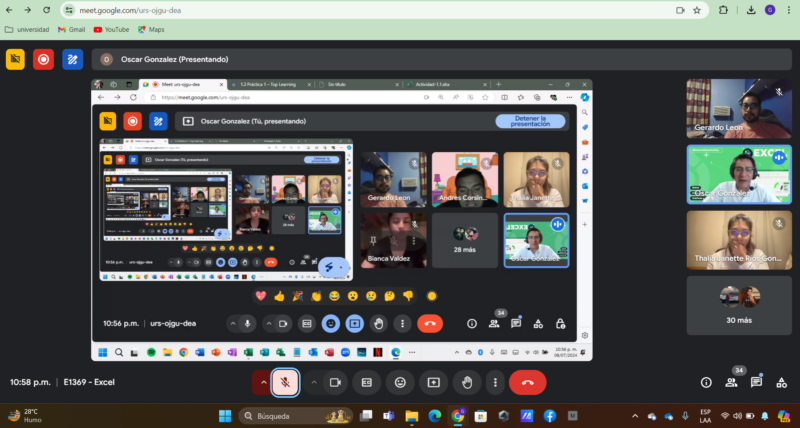The height and width of the screenshot is (428, 800).
Task: Leave the call with red hang-up button
Action: tap(528, 383)
